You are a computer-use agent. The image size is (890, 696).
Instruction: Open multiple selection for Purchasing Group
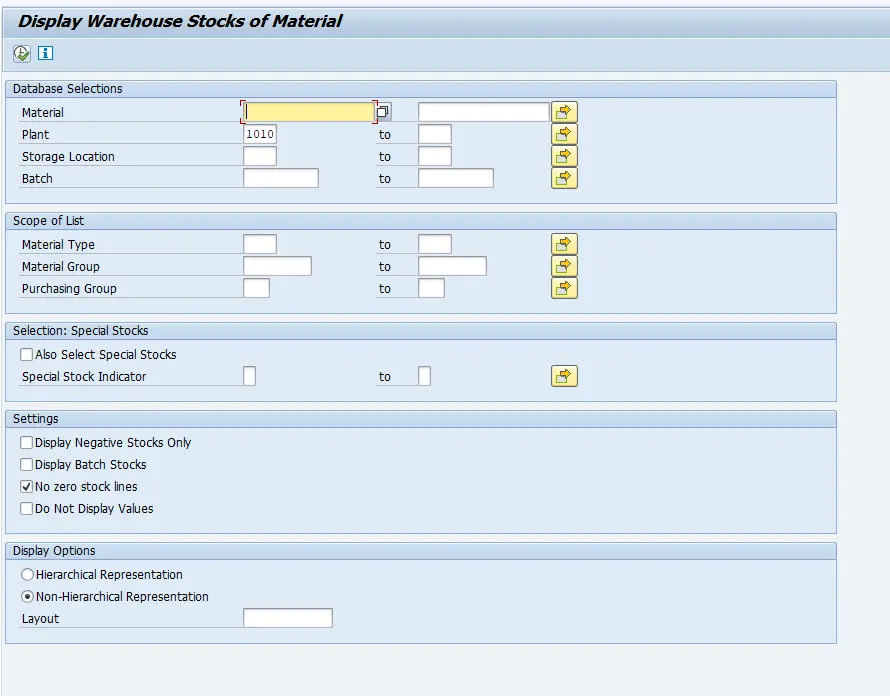[564, 288]
